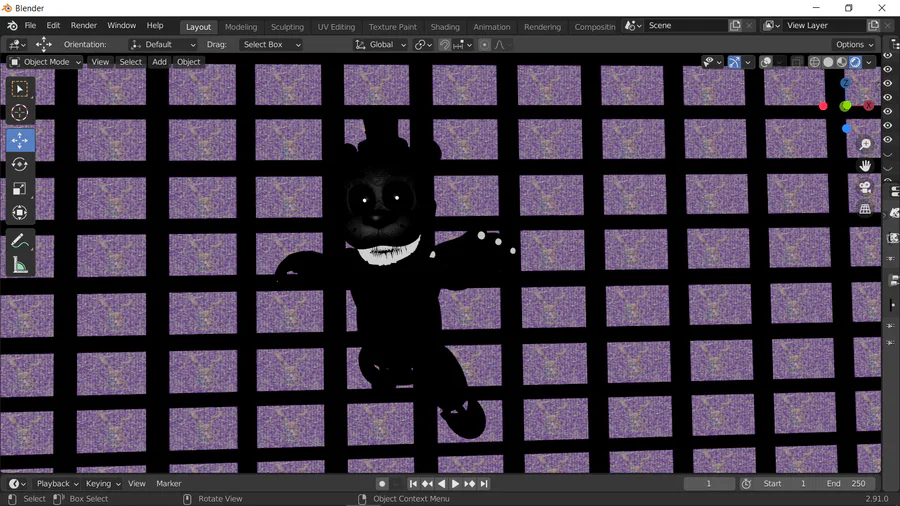Open the Keying dropdown in timeline
This screenshot has height=506, width=900.
103,484
